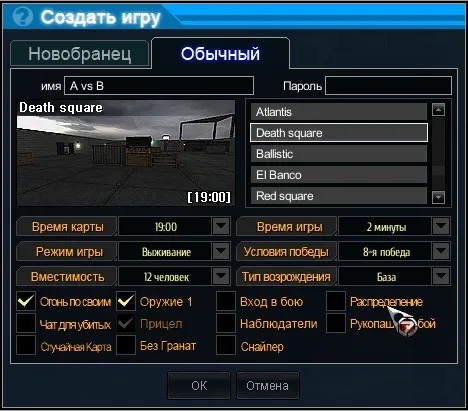Image resolution: width=468 pixels, height=411 pixels.
Task: Enable the Наблюдатели checkbox
Action: (x=226, y=323)
